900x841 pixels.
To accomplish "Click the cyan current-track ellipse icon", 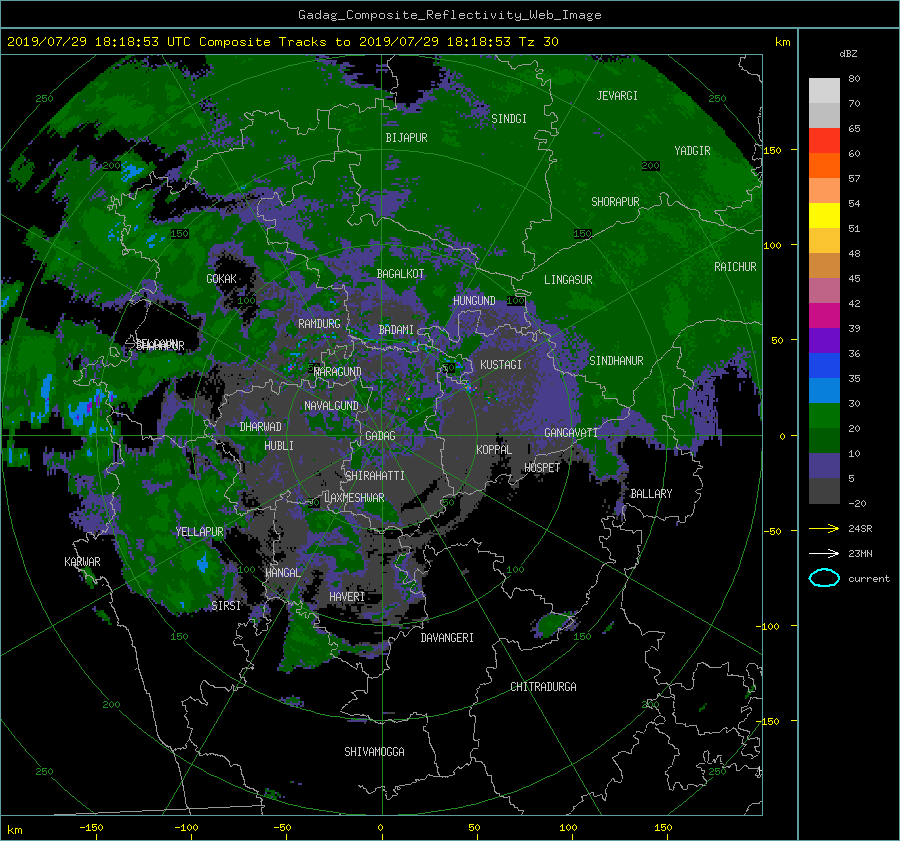I will pos(824,578).
